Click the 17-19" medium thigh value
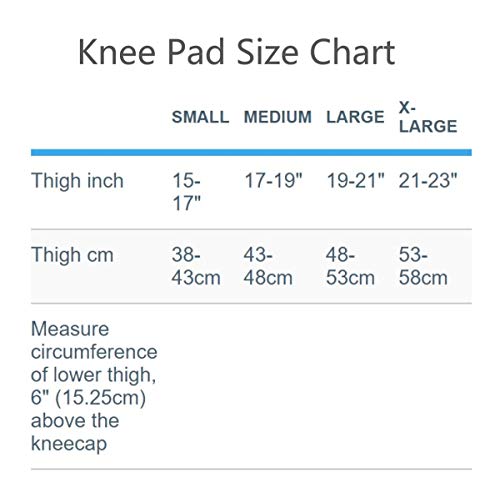Image resolution: width=500 pixels, height=488 pixels. (273, 180)
